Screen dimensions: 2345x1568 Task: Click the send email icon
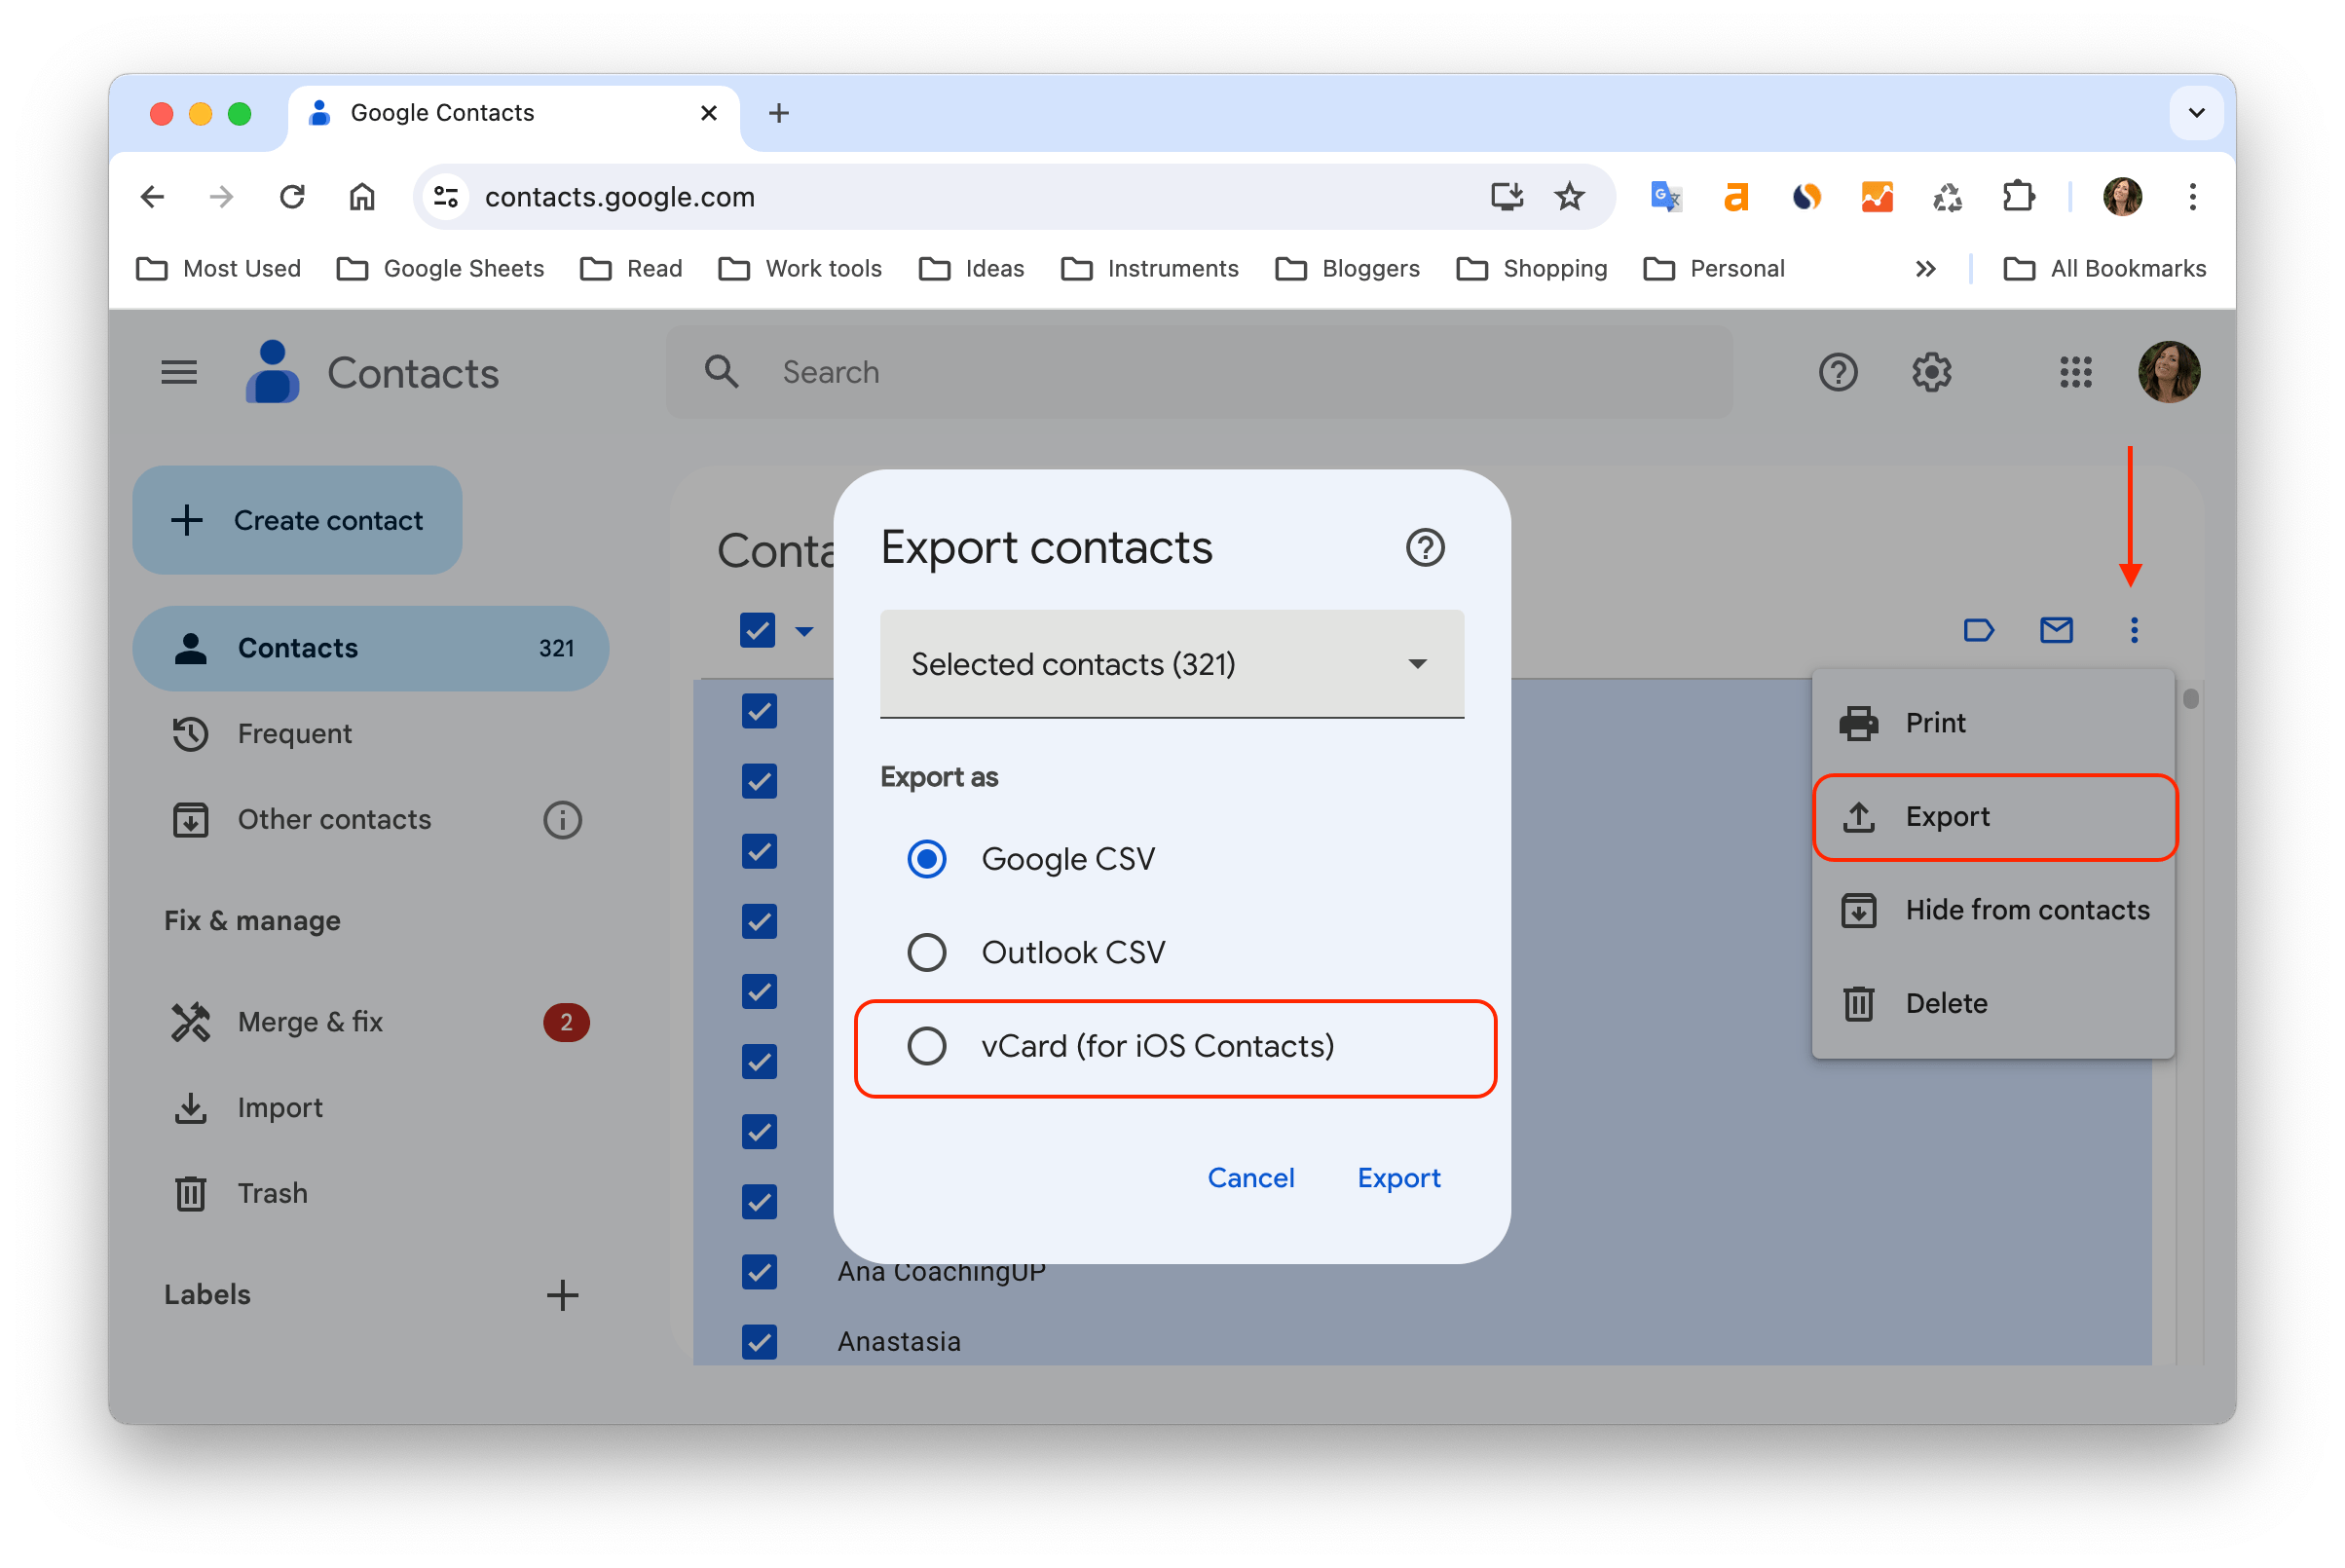tap(2055, 630)
